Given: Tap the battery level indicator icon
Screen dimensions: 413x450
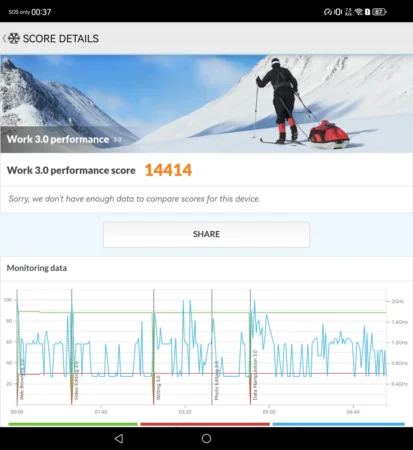Looking at the screenshot, I should 379,12.
